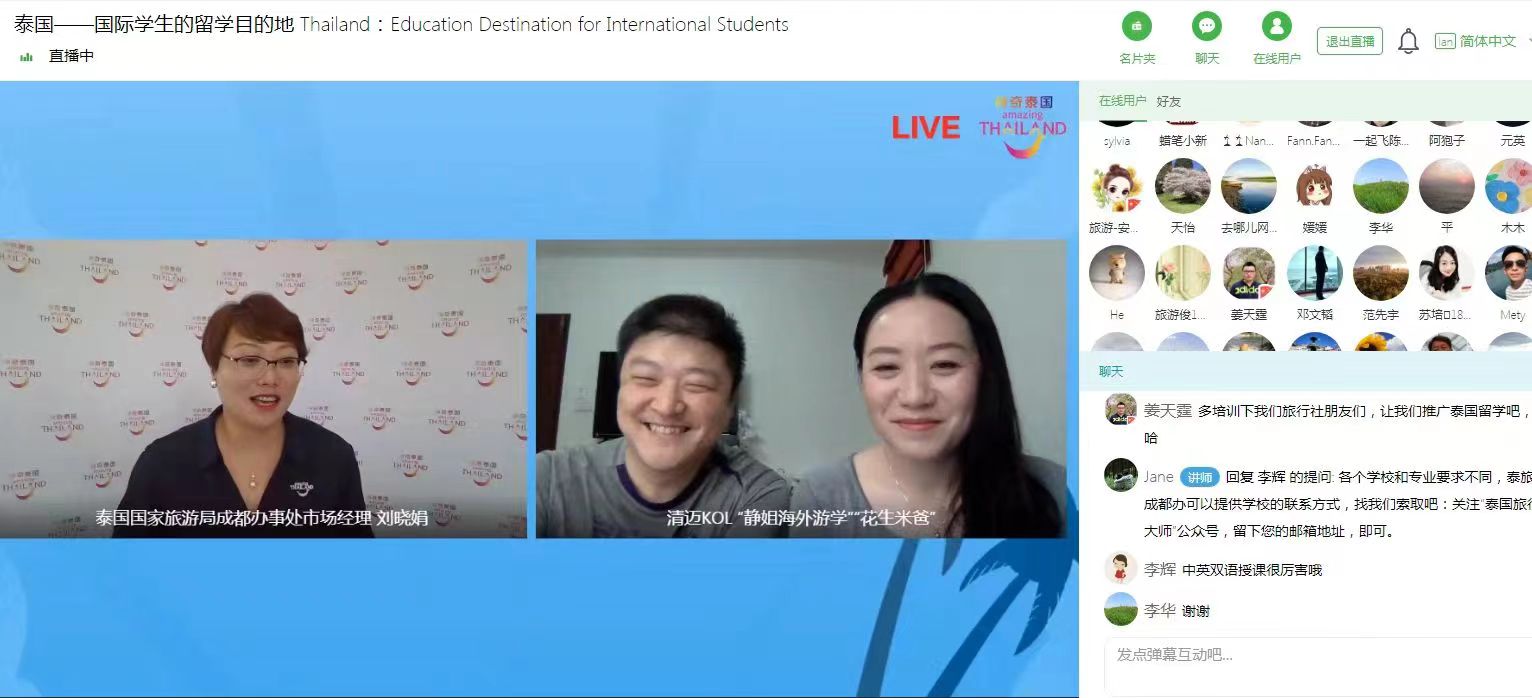
Task: Click the webinar title text at top
Action: click(x=401, y=24)
